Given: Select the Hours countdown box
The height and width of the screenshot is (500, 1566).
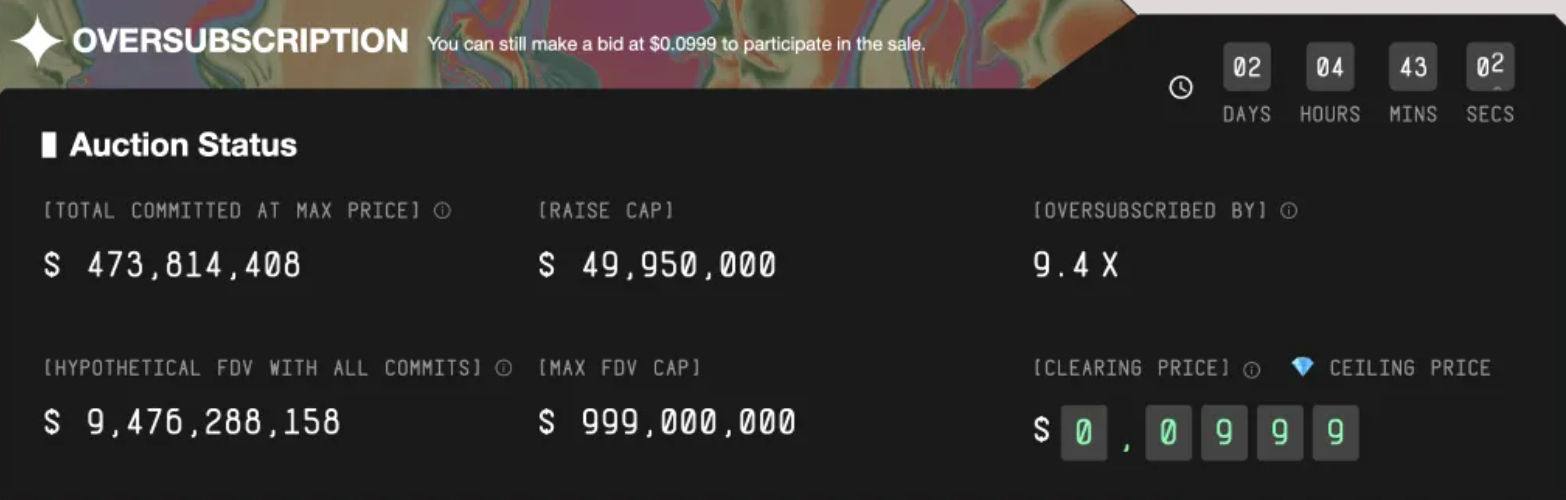Looking at the screenshot, I should [1329, 68].
